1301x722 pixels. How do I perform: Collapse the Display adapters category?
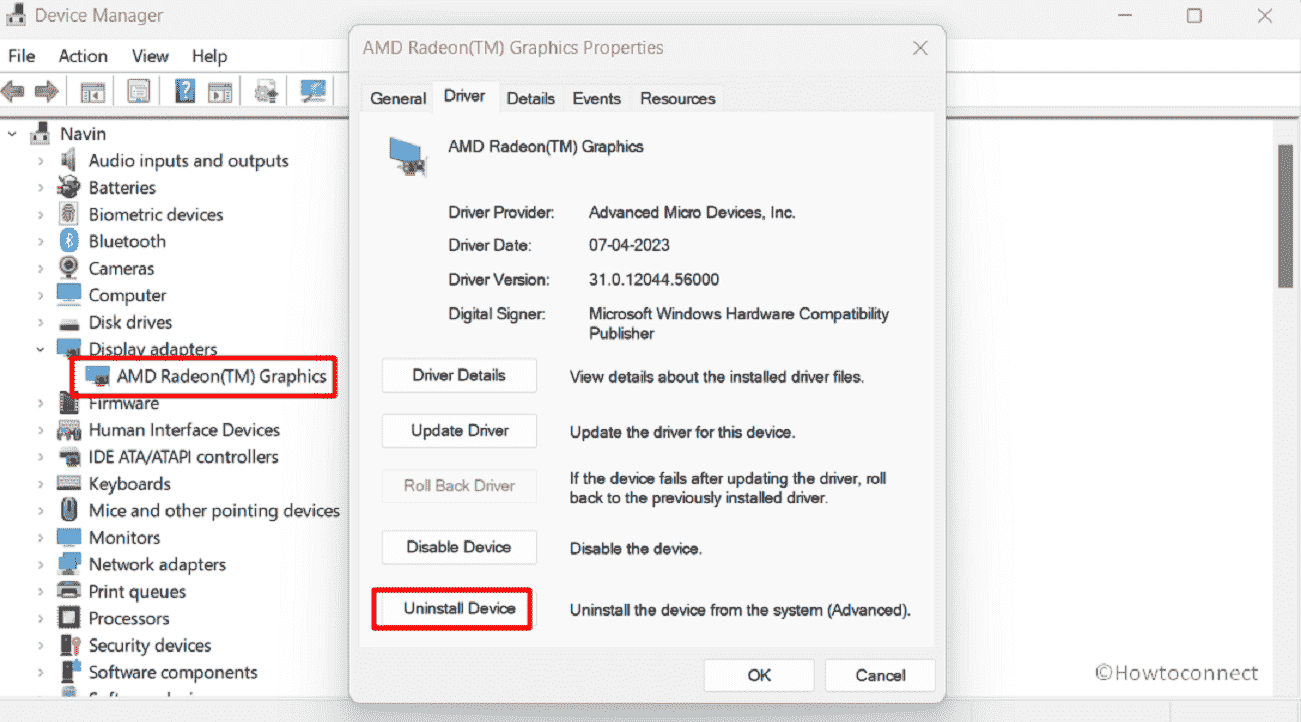pos(40,349)
